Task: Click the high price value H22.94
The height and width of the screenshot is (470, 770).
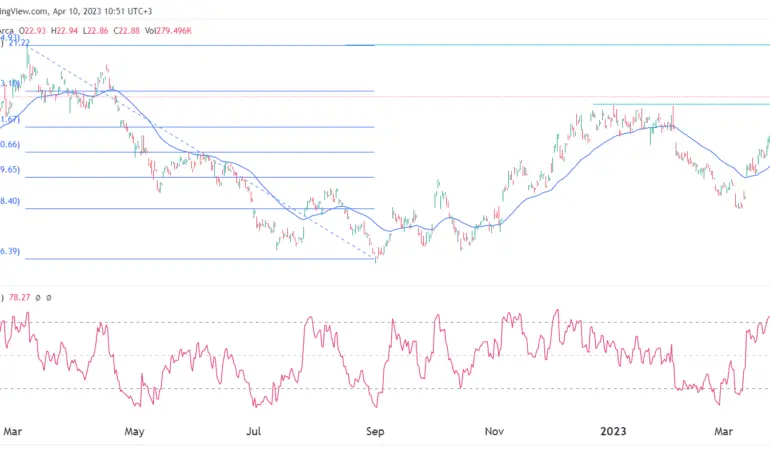Action: coord(64,31)
